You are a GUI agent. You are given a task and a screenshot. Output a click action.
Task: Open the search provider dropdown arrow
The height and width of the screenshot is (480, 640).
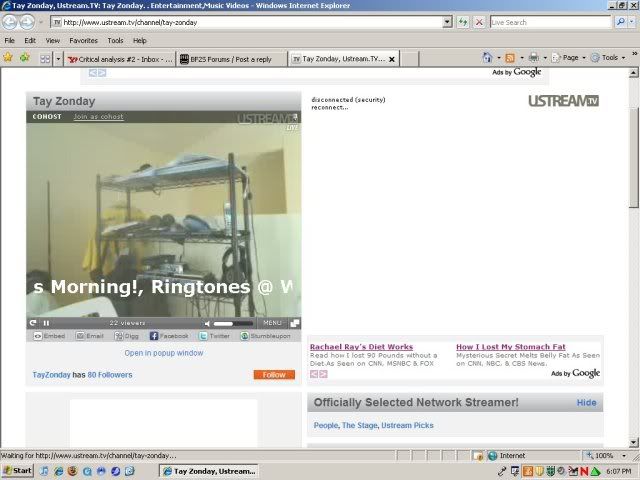point(632,22)
